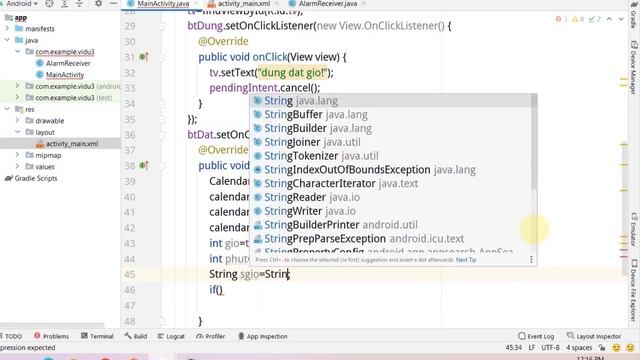Choose StringReader java.io suggestion
Viewport: 640px width, 360px height.
coord(391,197)
